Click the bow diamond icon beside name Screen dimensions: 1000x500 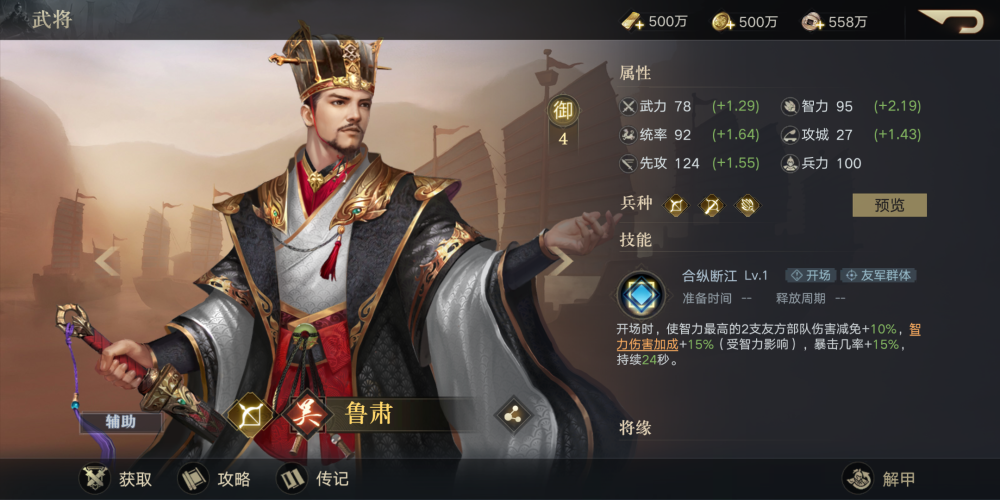[250, 415]
